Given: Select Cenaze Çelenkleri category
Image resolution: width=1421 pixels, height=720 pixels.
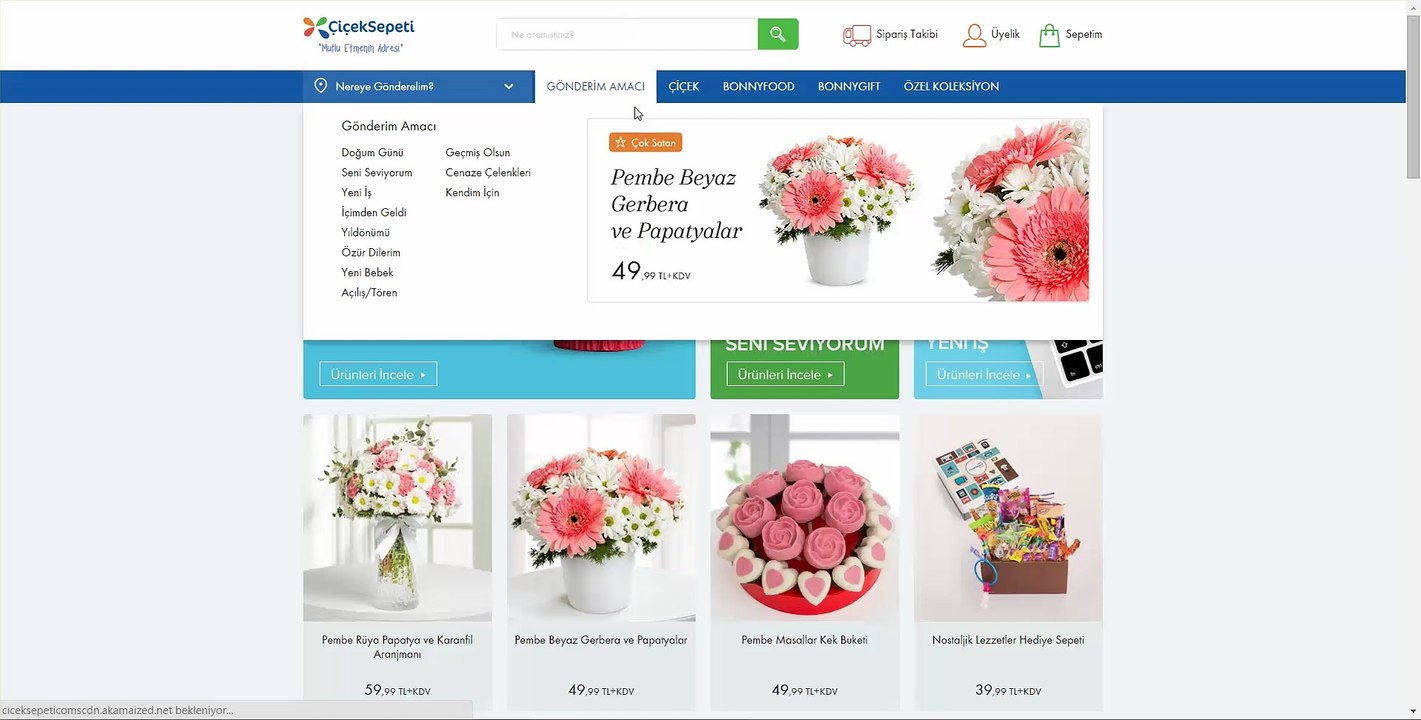Looking at the screenshot, I should pyautogui.click(x=488, y=173).
